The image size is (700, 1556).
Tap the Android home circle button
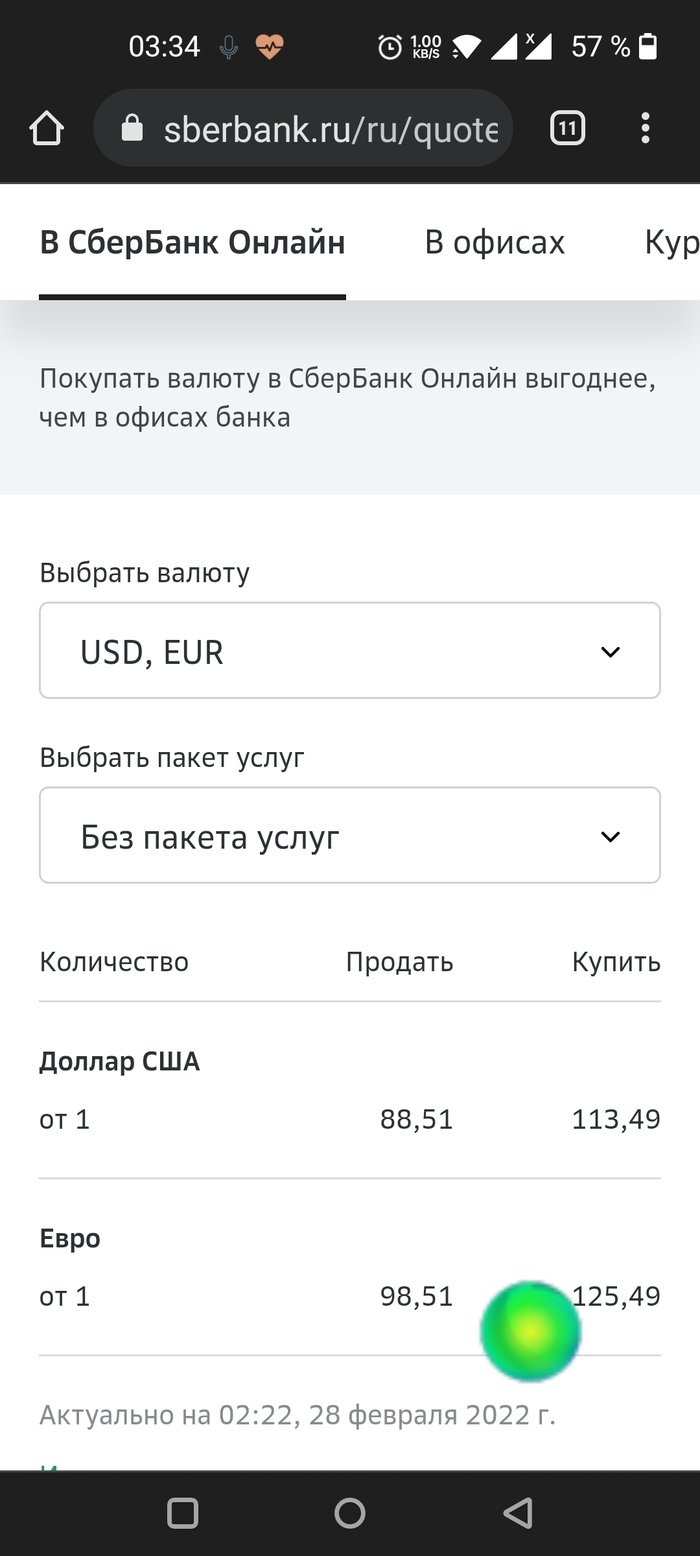point(349,1512)
